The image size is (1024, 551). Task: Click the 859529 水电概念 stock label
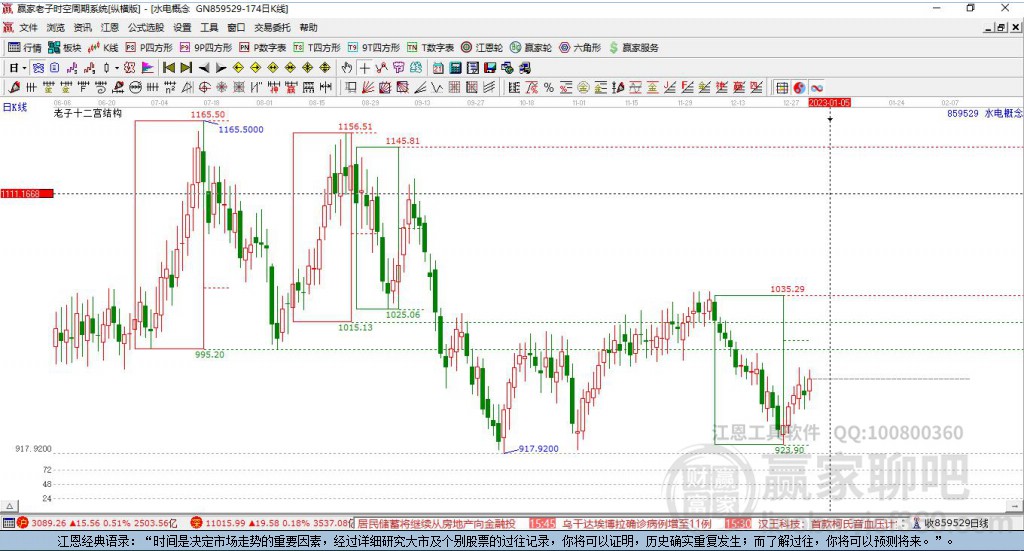coord(984,113)
